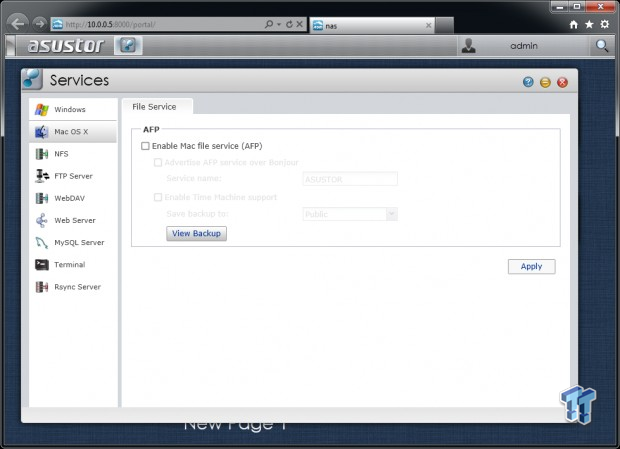Click the Apply button

click(531, 266)
